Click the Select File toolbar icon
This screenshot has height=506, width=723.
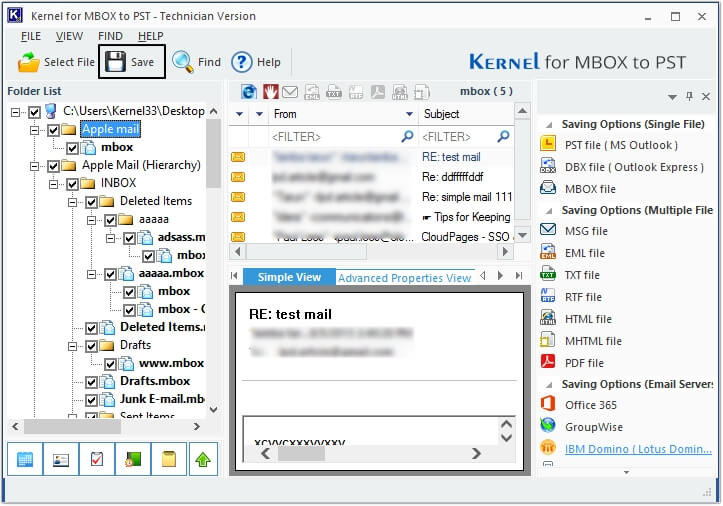tap(29, 62)
